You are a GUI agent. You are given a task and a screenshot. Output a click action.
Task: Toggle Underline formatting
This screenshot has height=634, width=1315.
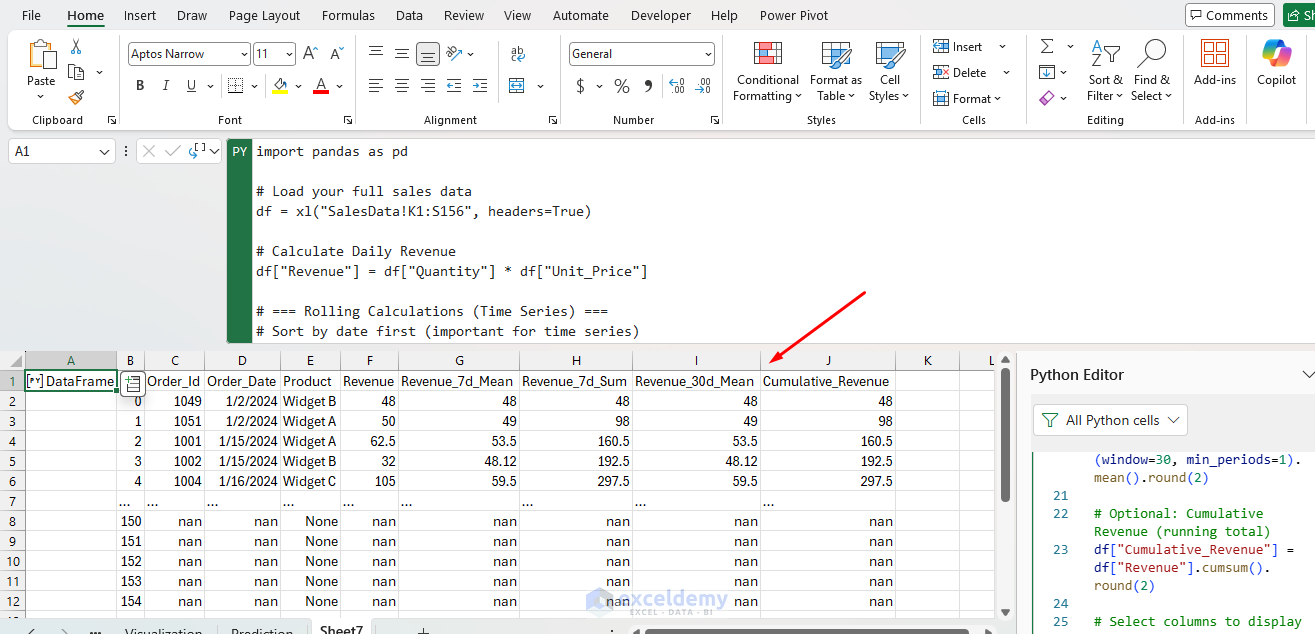pyautogui.click(x=191, y=86)
